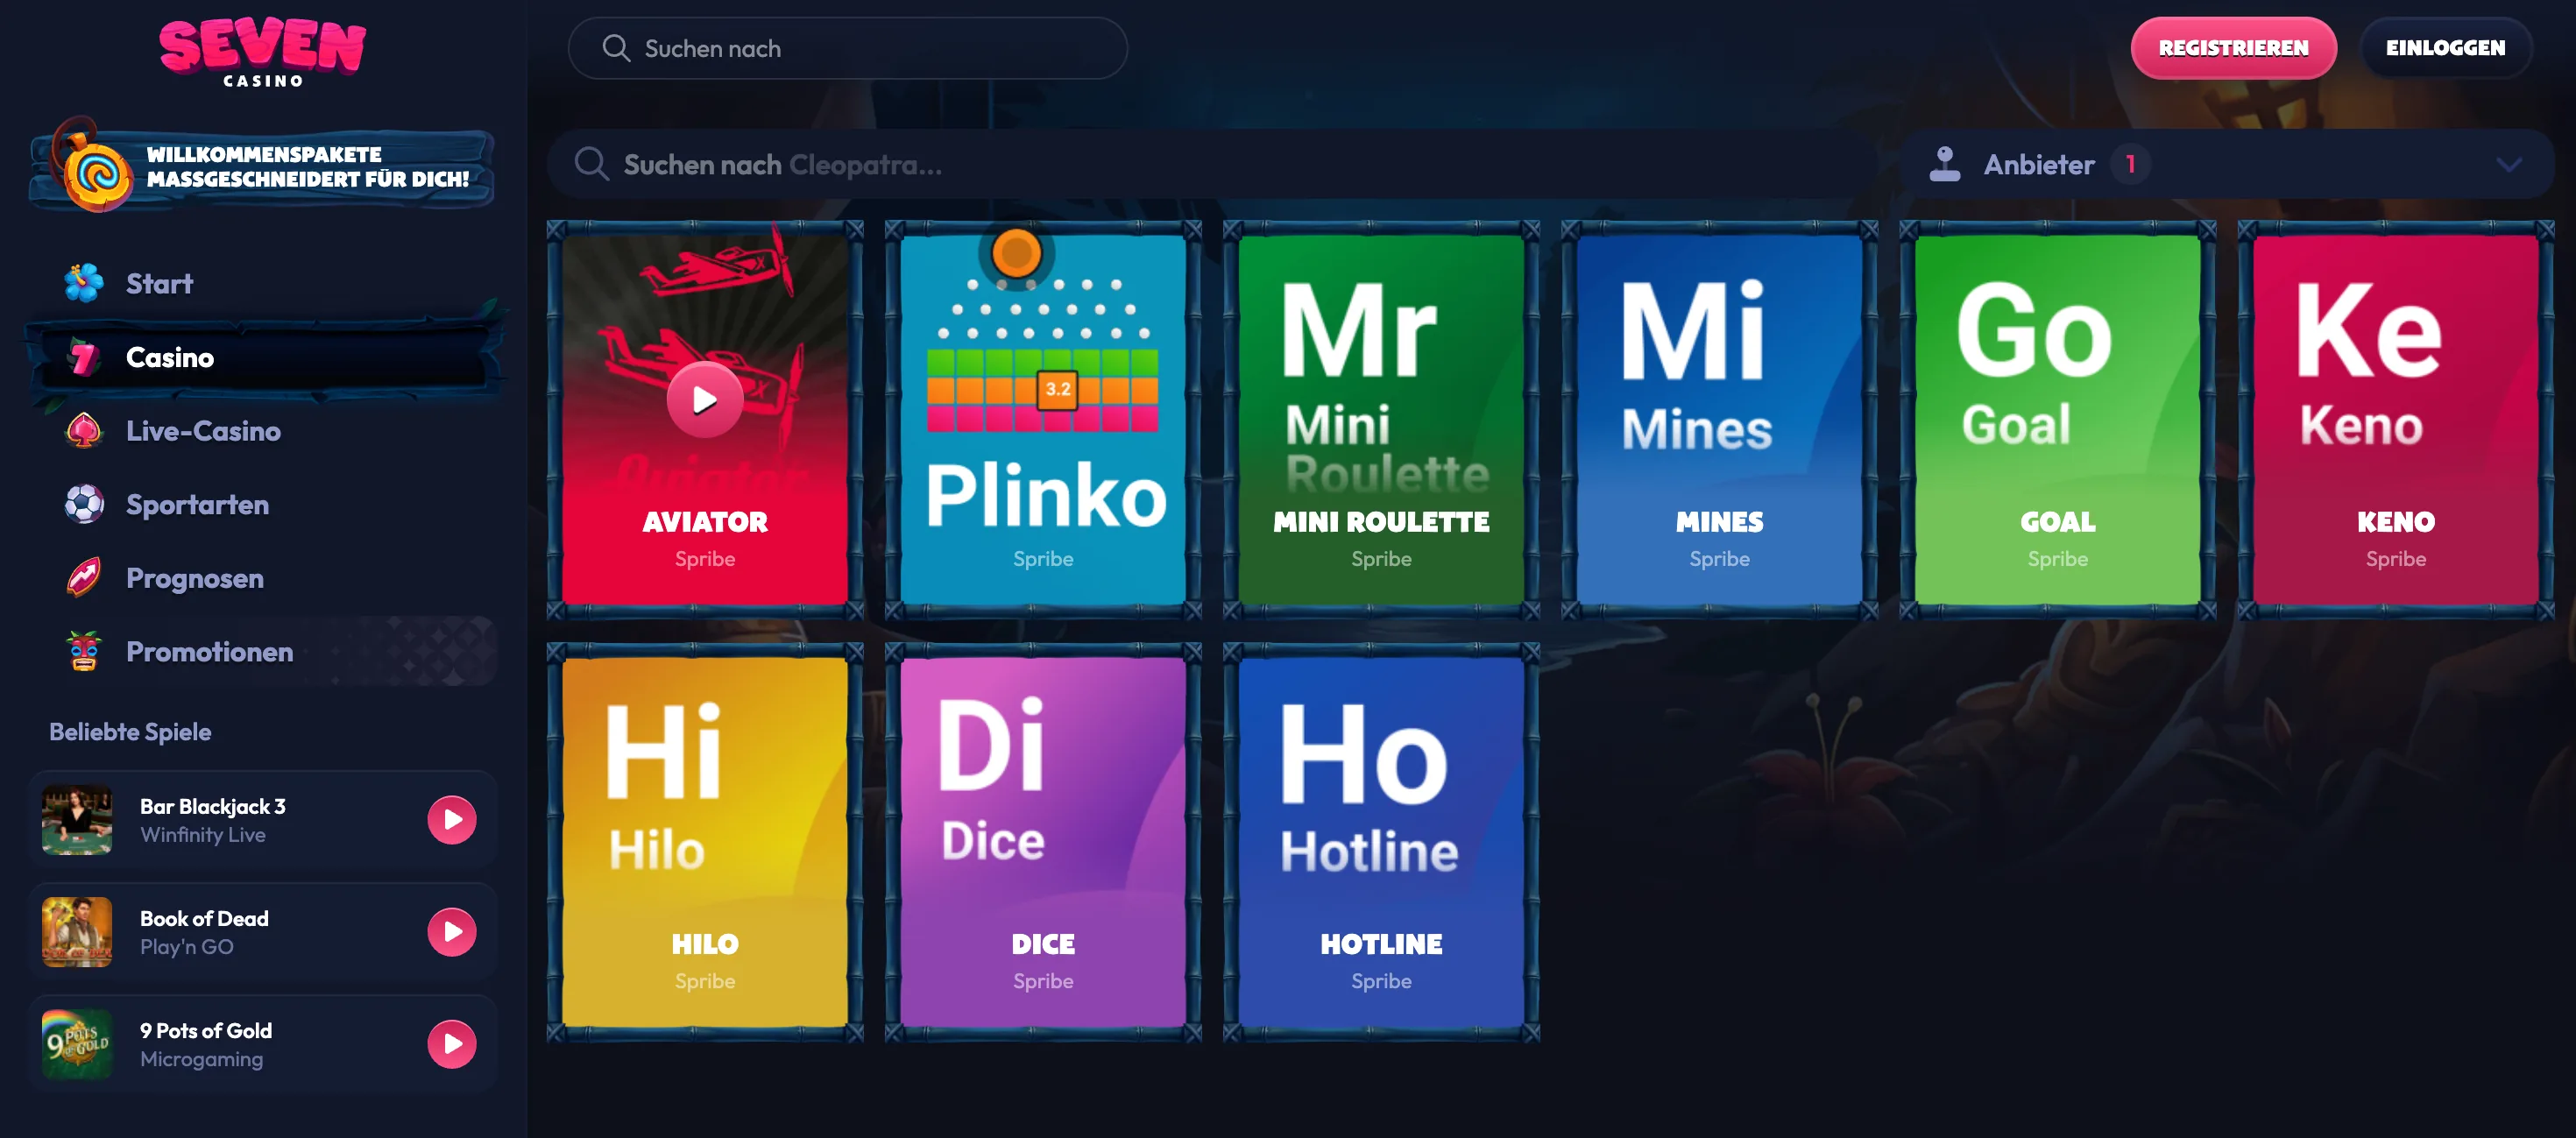Open Sportarten section
The width and height of the screenshot is (2576, 1138).
click(262, 504)
